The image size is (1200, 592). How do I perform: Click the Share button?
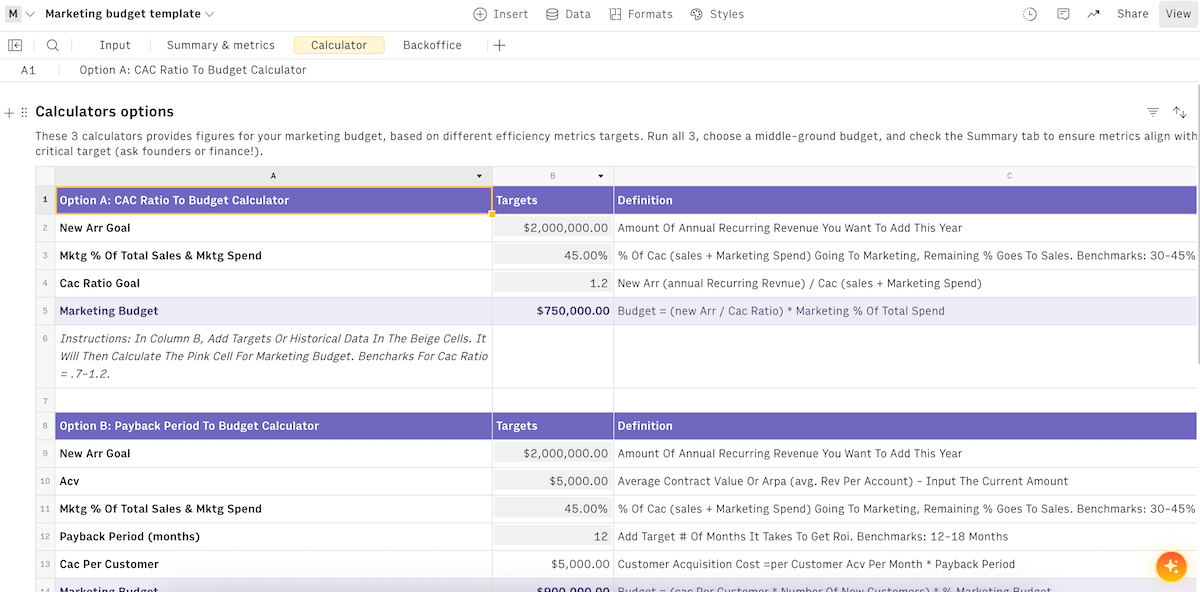pos(1132,13)
